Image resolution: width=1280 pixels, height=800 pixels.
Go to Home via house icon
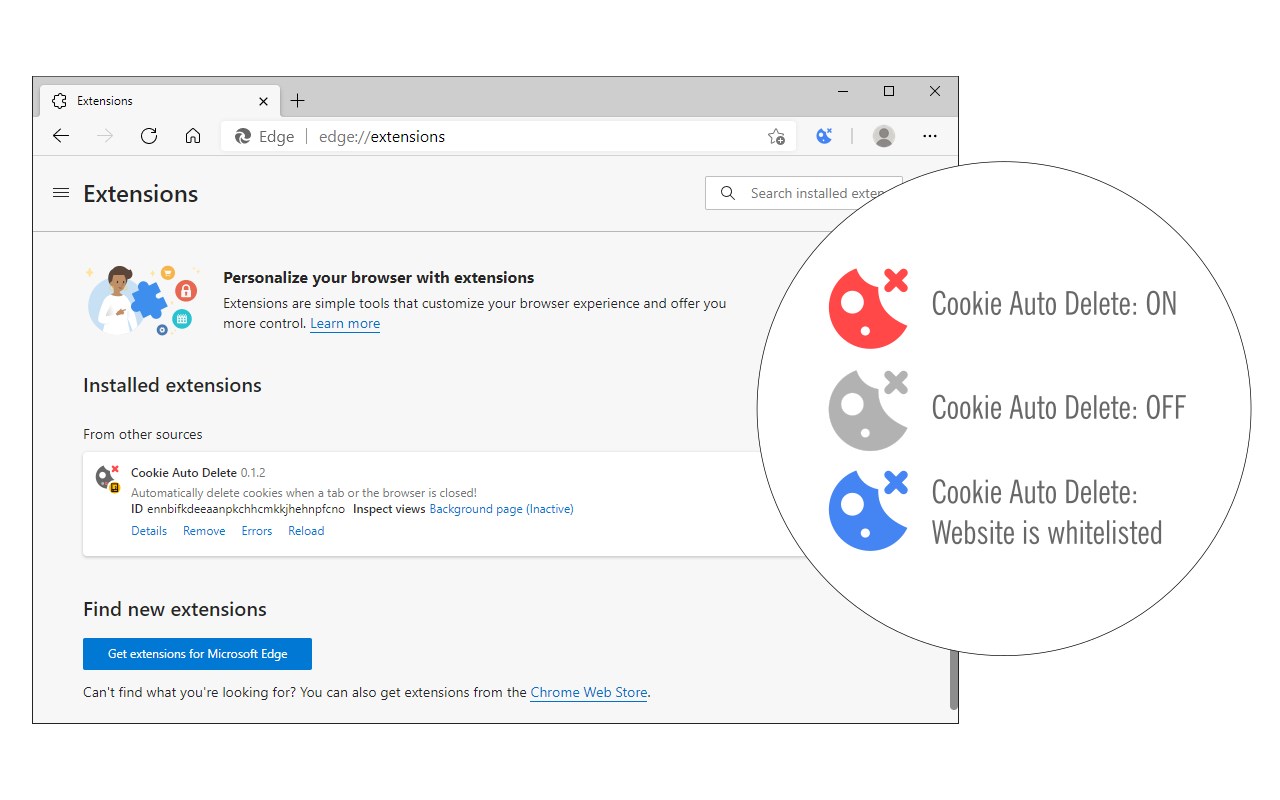pyautogui.click(x=193, y=136)
